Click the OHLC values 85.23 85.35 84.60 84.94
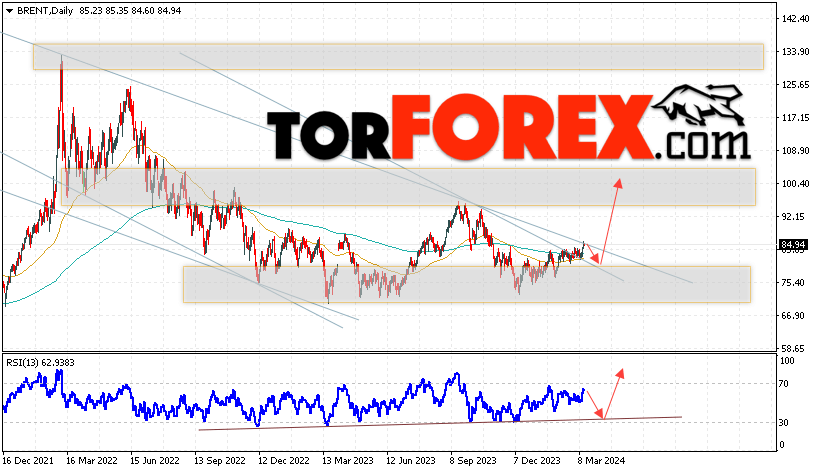This screenshot has height=472, width=816. pos(131,10)
